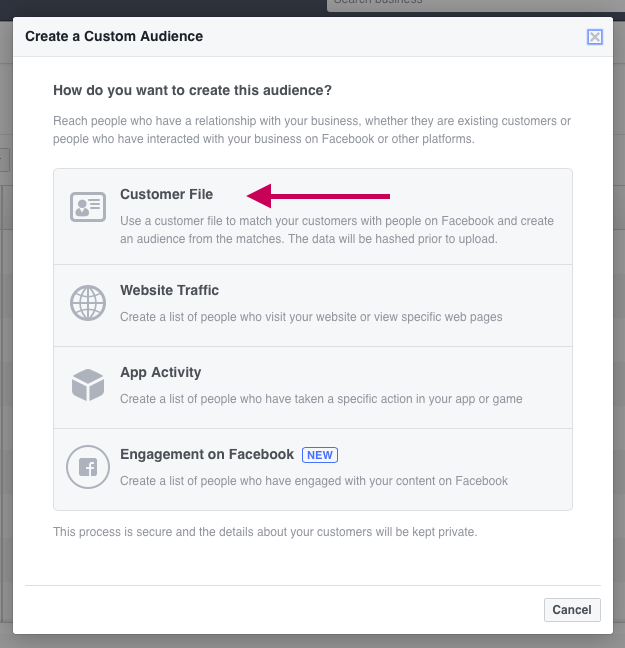Screen dimensions: 625x648
Task: Choose Engagement on Facebook title
Action: (x=207, y=454)
